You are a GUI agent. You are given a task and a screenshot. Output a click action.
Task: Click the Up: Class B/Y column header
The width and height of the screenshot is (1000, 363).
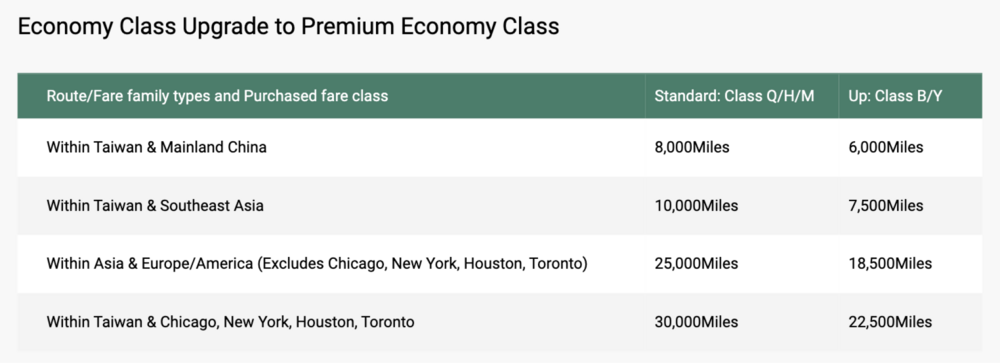895,96
